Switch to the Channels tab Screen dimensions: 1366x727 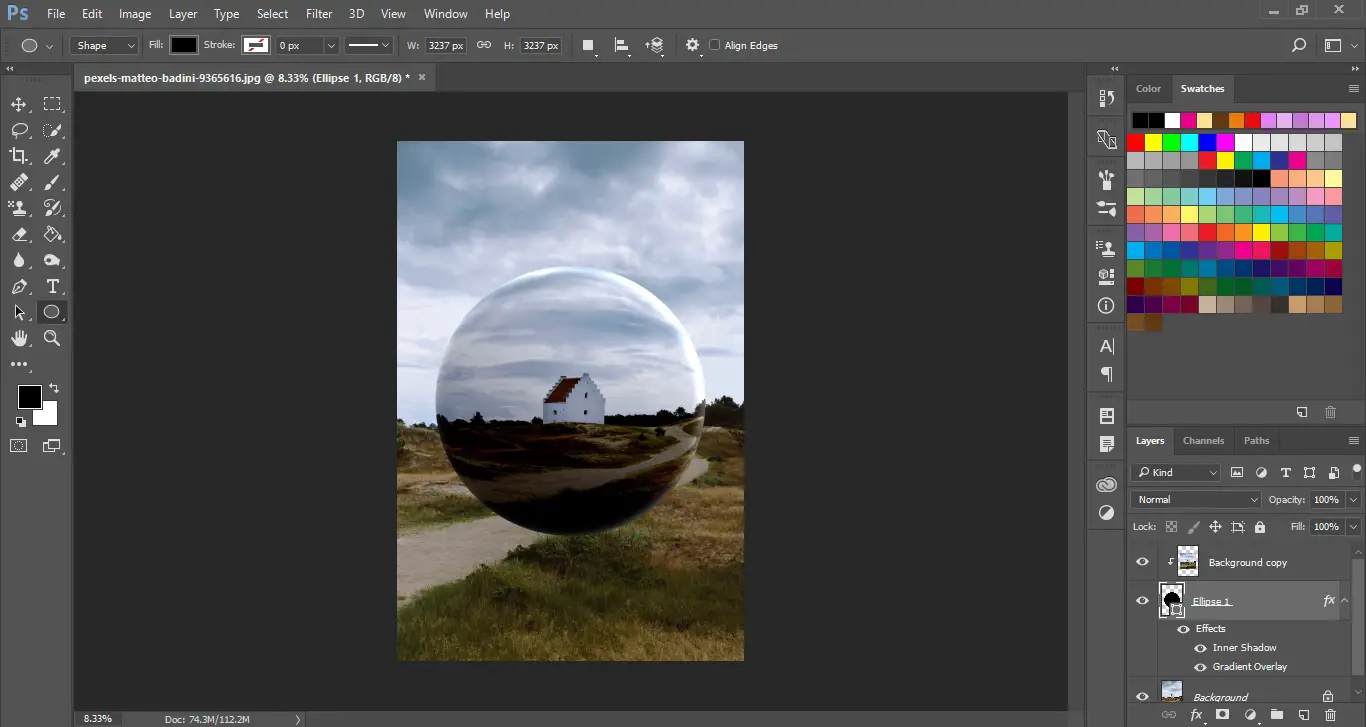(x=1203, y=441)
